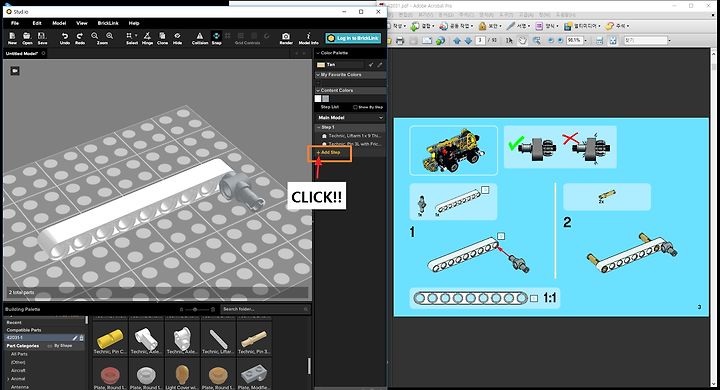Select the Aircraft category

point(18,371)
